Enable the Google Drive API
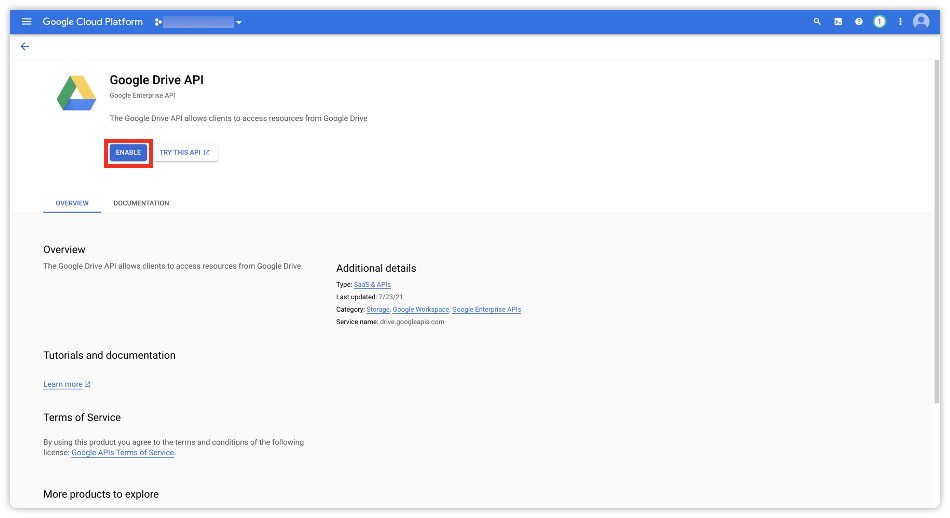 pos(128,153)
